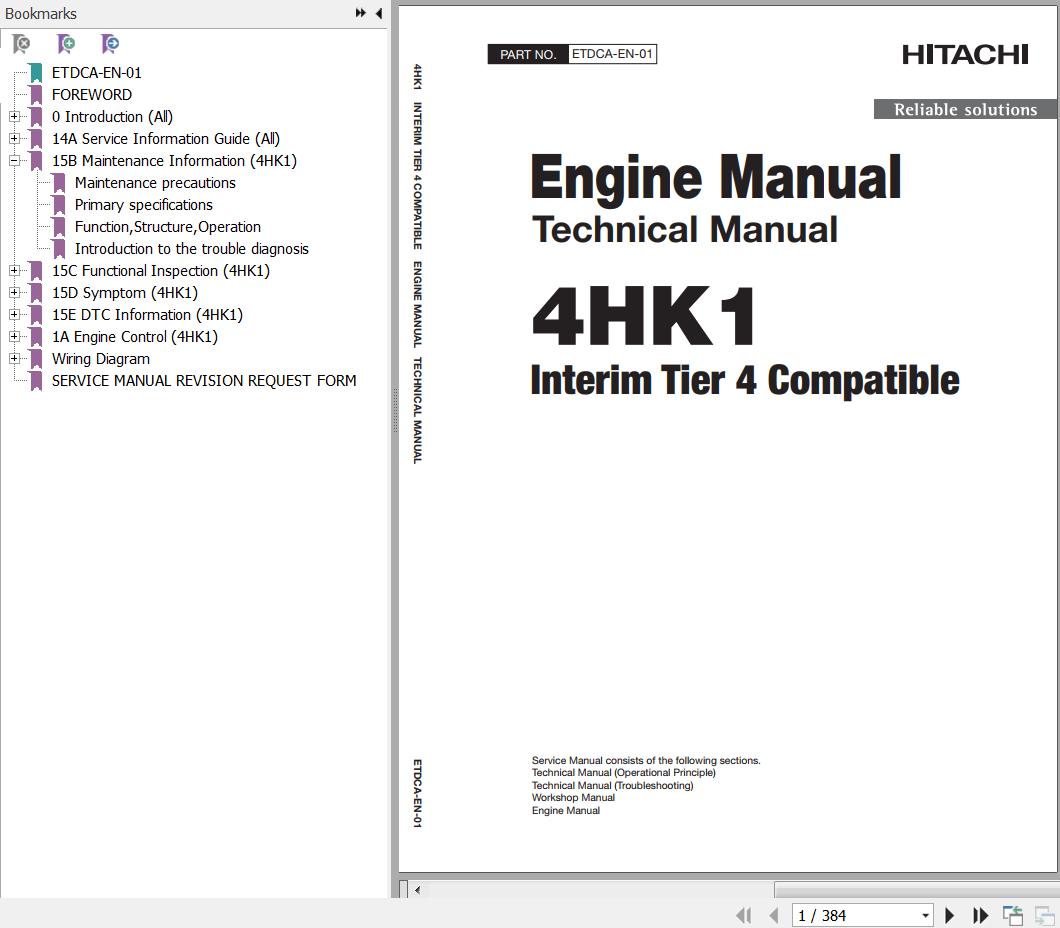The image size is (1060, 928).
Task: Open SERVICE MANUAL REVISION REQUEST FORM bookmark
Action: point(204,381)
